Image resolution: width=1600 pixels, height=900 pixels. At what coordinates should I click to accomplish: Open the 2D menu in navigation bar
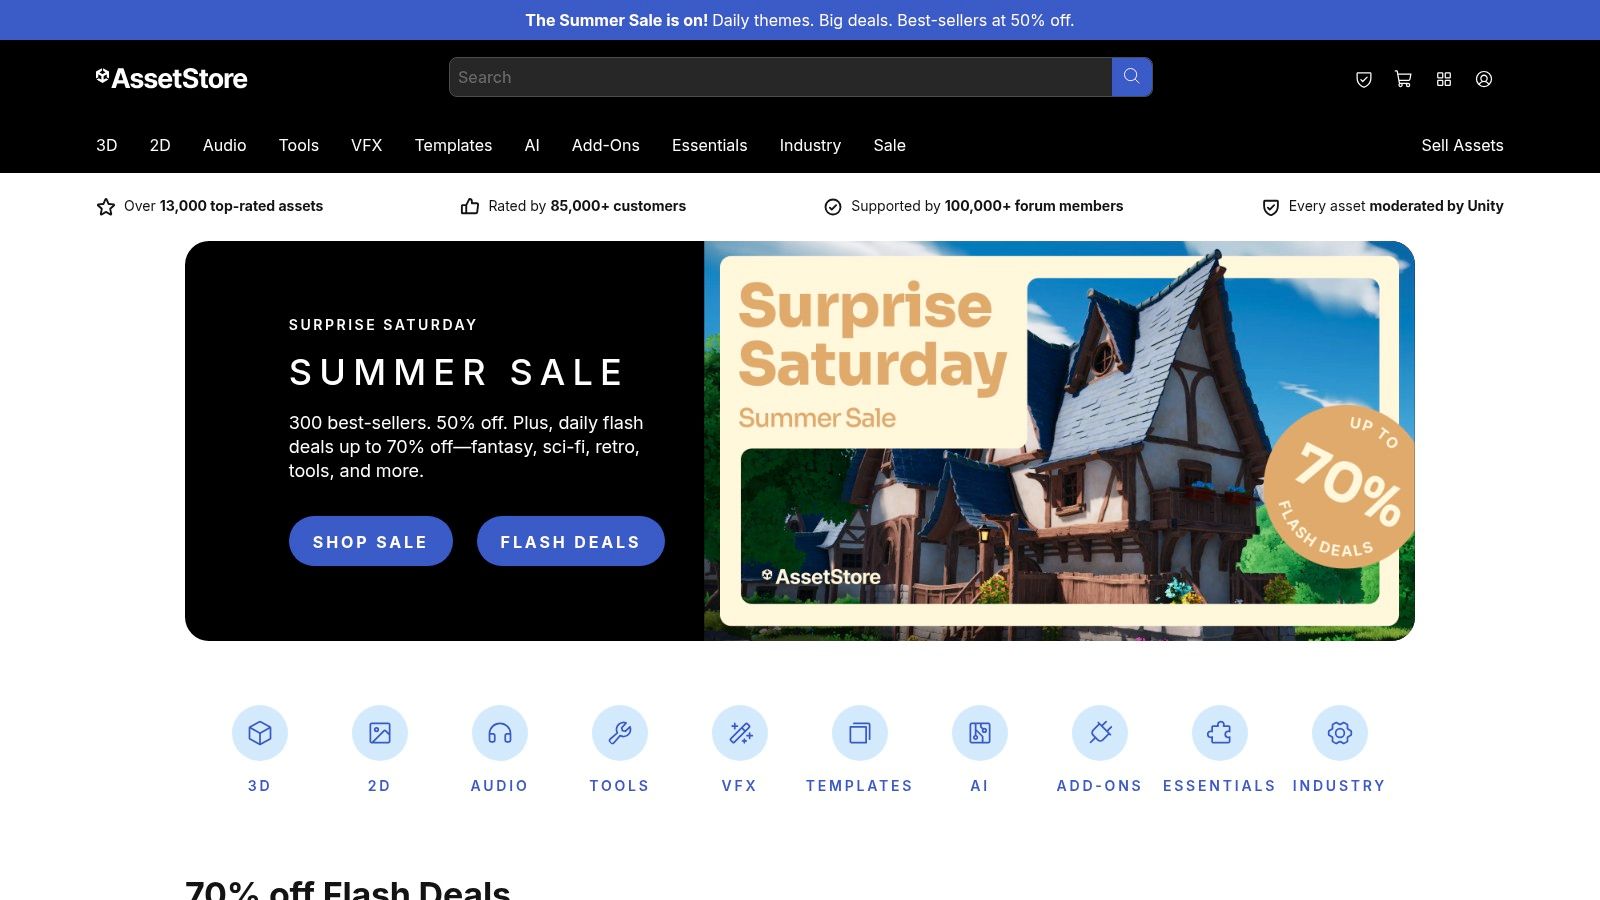tap(160, 145)
